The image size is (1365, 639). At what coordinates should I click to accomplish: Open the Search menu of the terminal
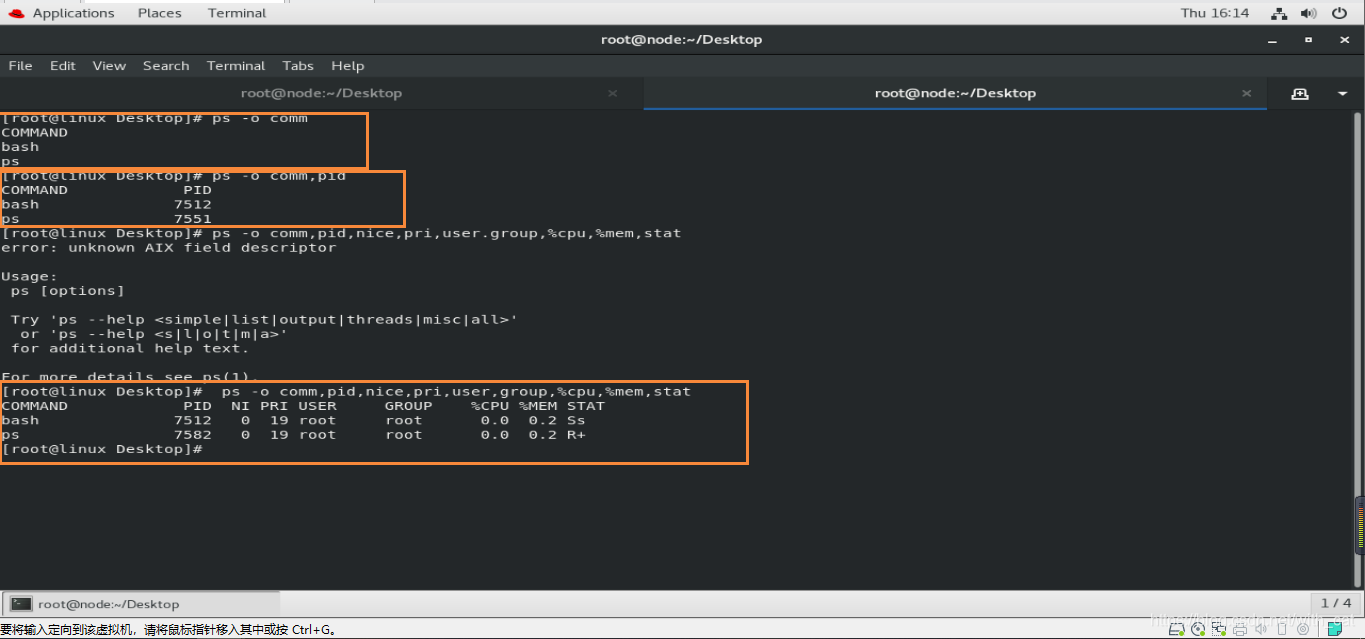click(166, 66)
